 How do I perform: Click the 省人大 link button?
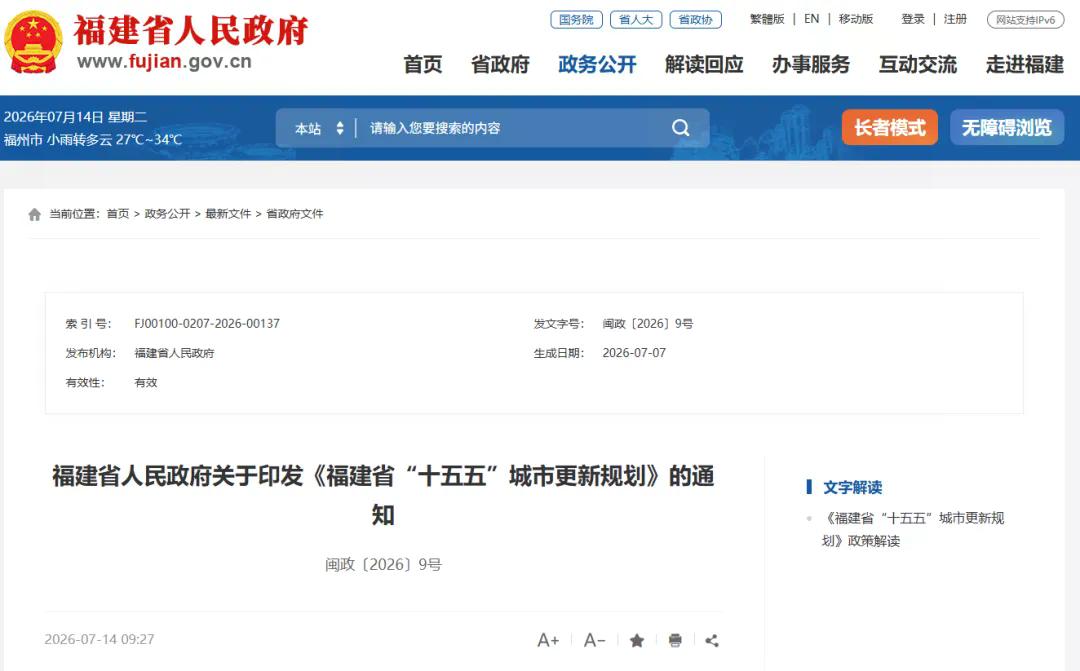[x=636, y=19]
